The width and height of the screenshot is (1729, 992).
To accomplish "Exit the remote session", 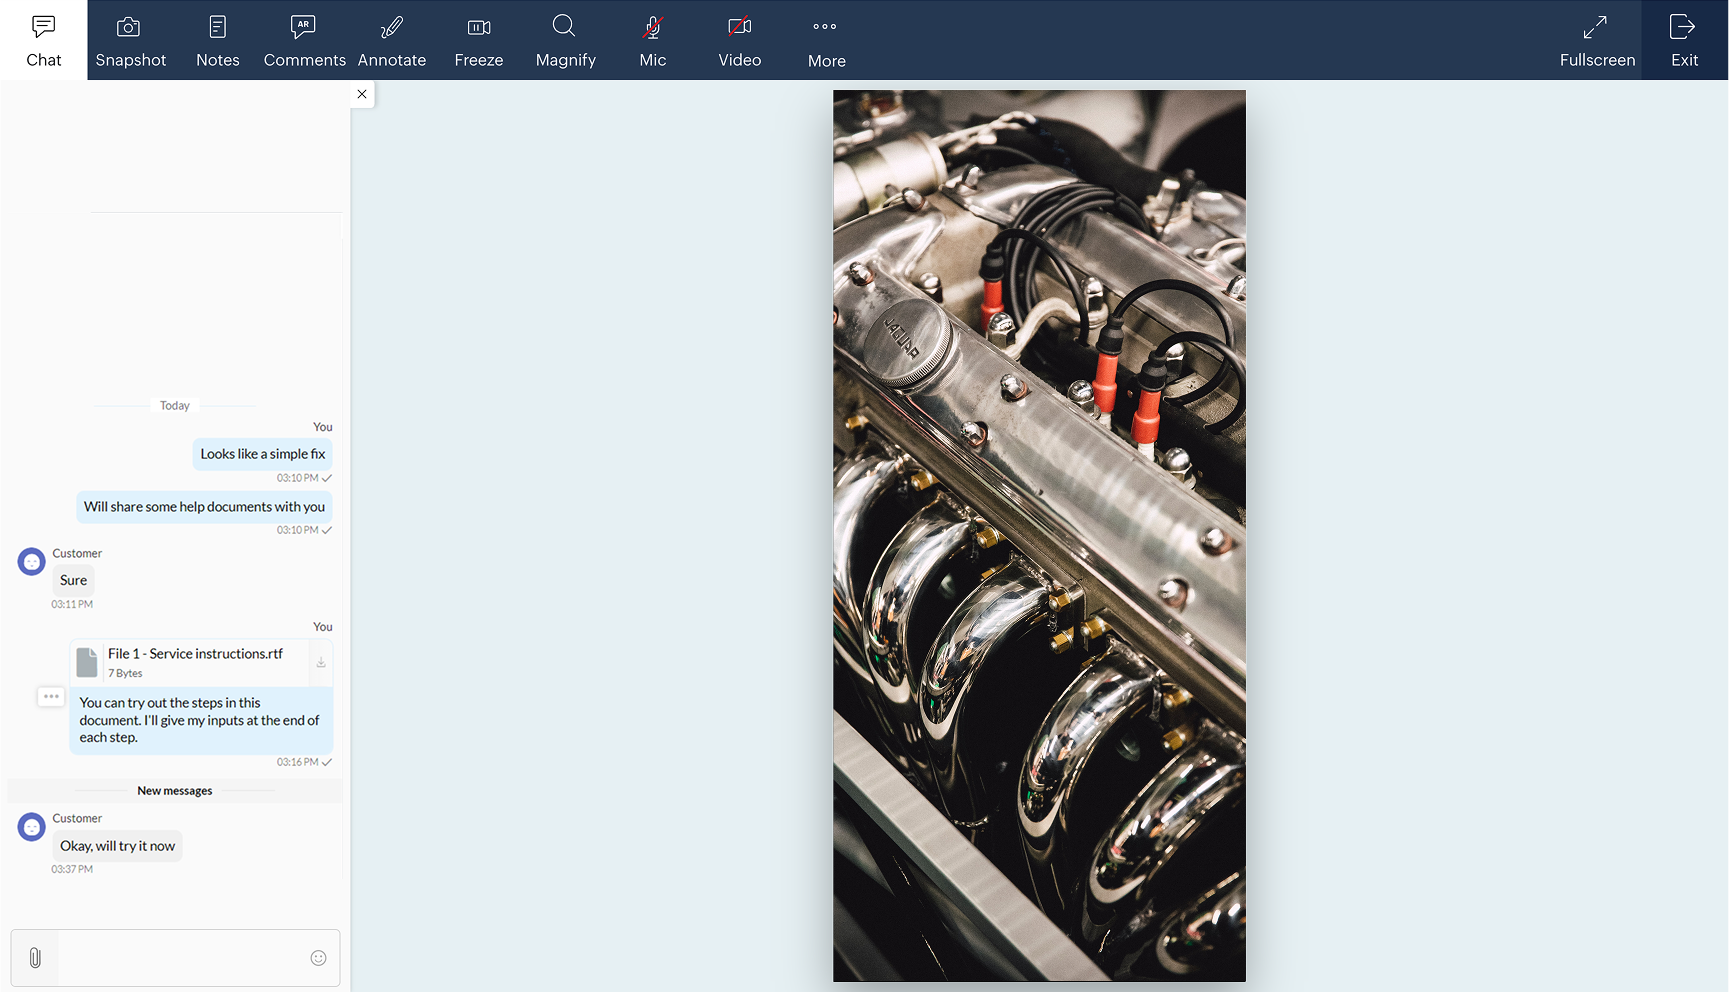I will pos(1685,40).
